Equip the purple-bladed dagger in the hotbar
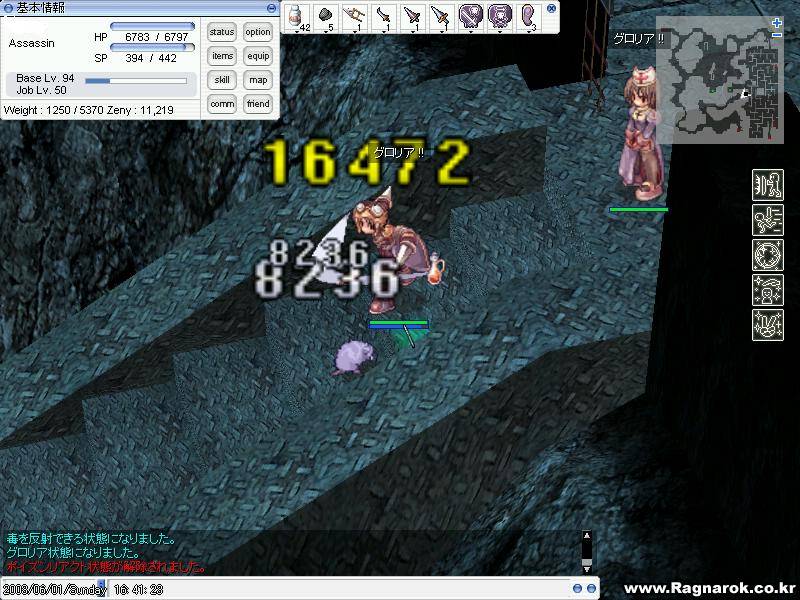 coord(412,16)
